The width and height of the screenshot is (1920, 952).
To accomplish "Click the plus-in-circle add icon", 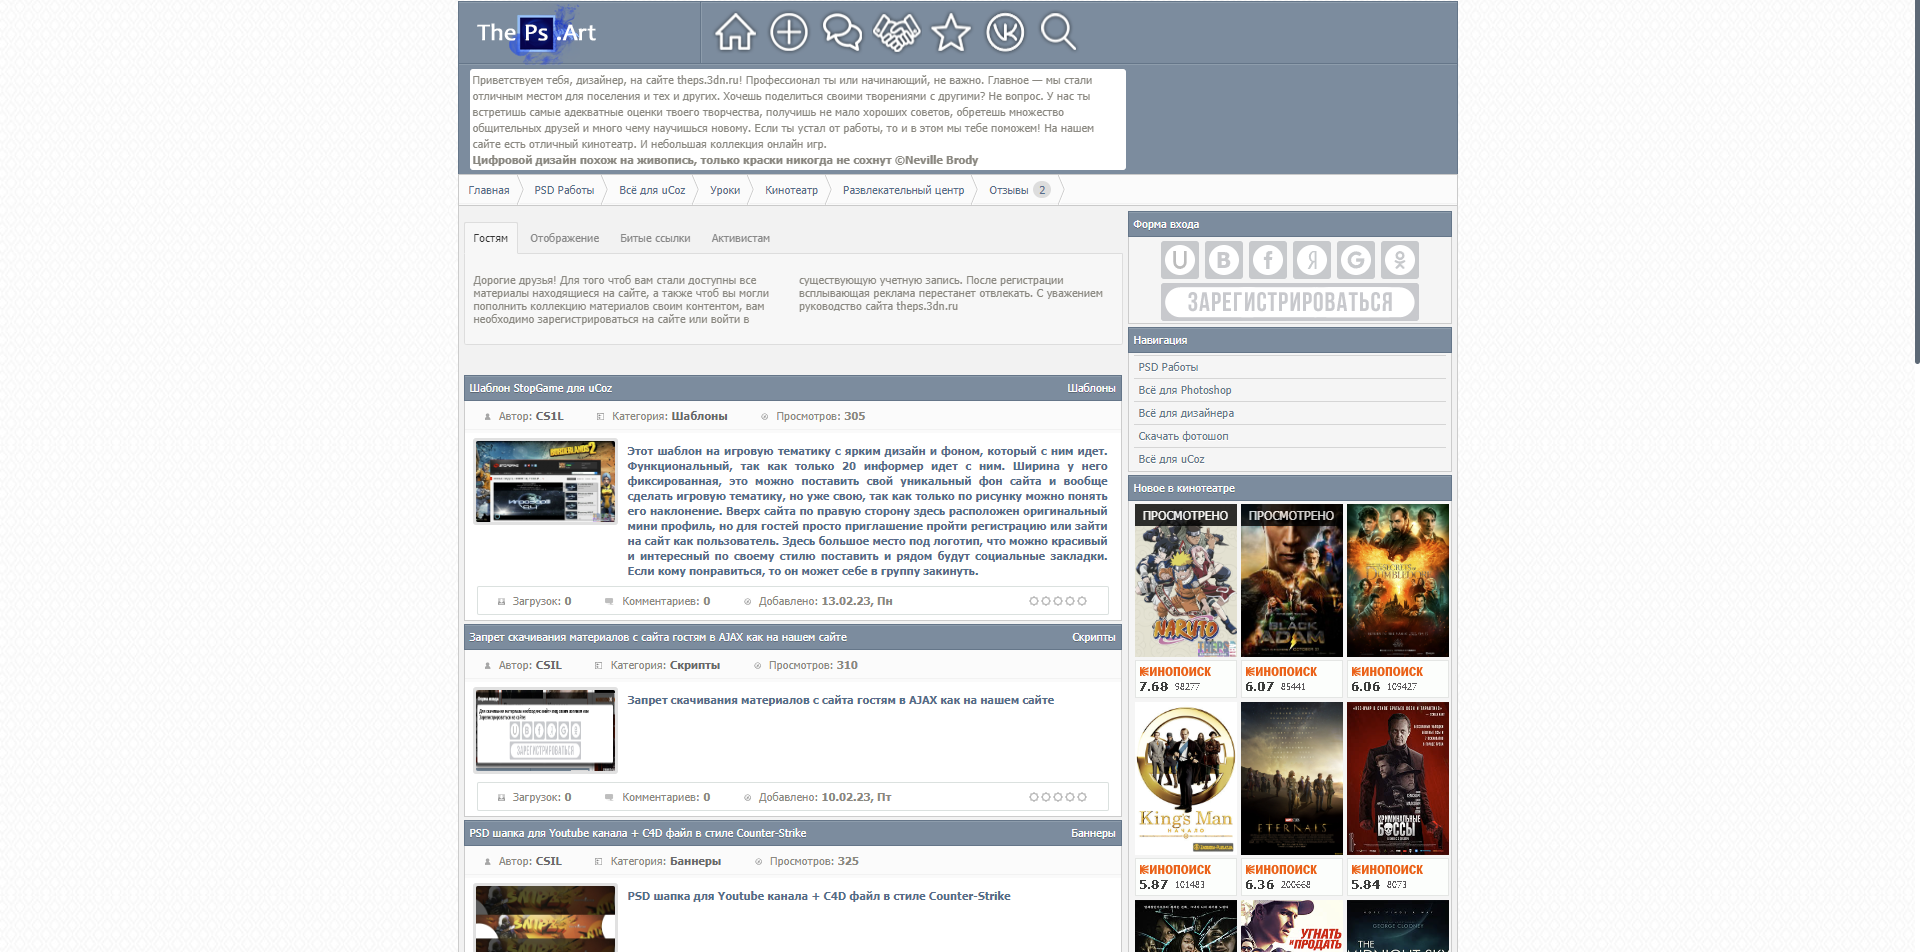I will point(788,33).
